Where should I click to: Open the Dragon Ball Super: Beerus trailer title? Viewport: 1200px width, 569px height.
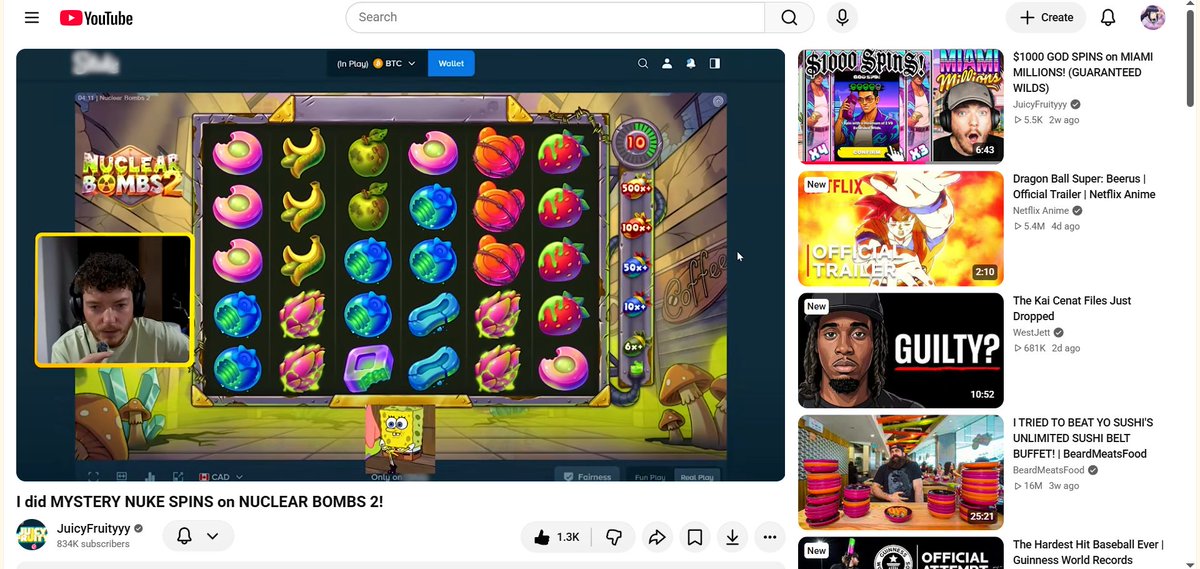(1084, 187)
